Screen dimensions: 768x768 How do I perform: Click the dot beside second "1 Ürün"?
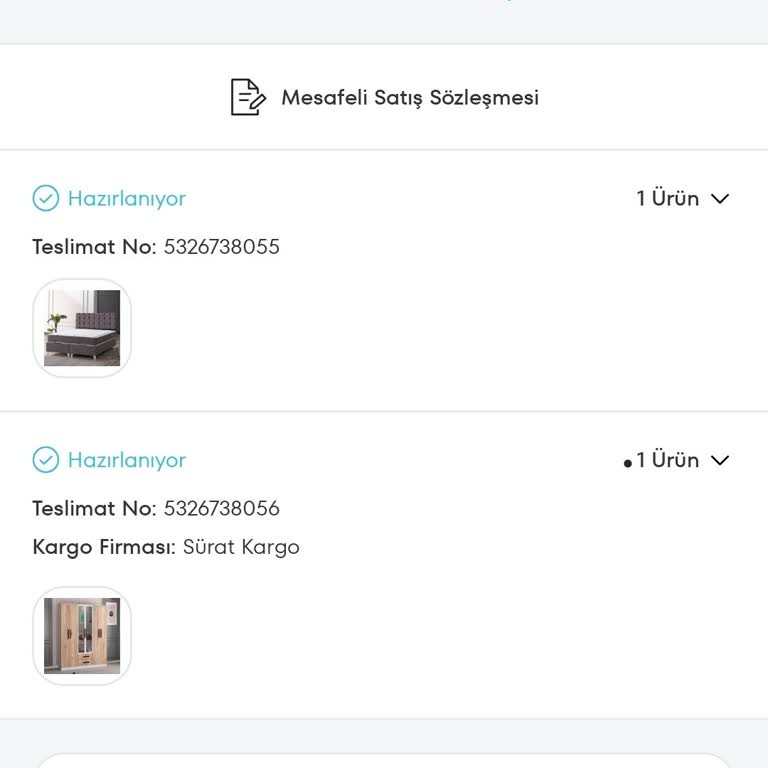coord(627,463)
